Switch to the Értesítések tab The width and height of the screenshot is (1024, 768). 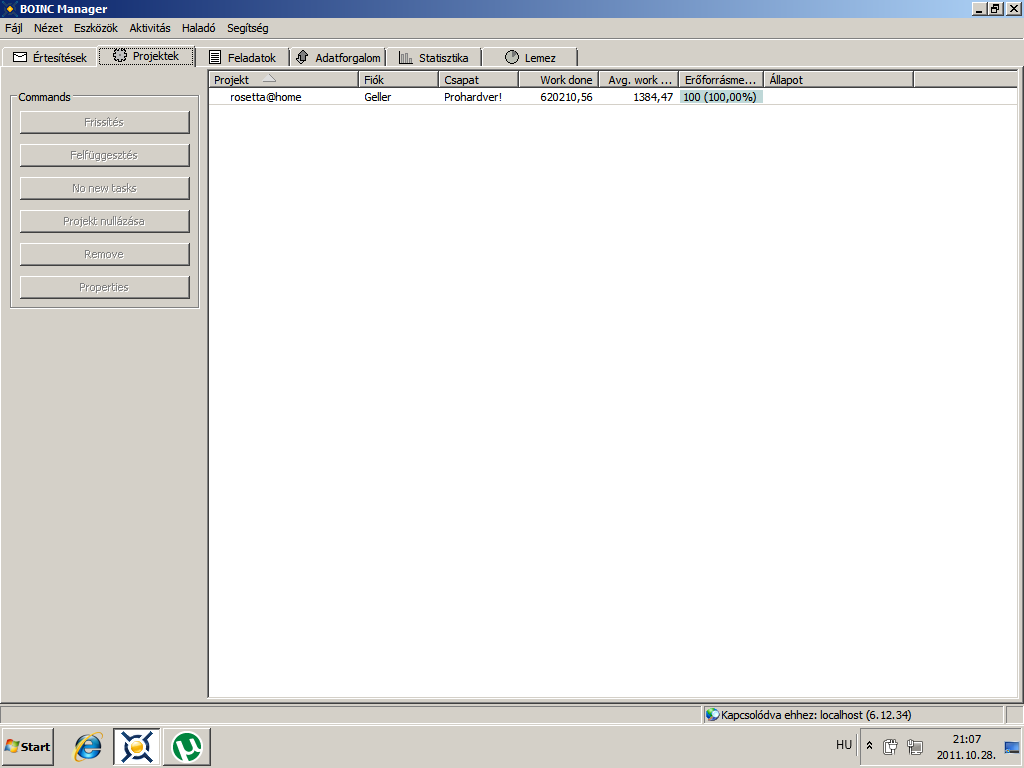click(50, 57)
